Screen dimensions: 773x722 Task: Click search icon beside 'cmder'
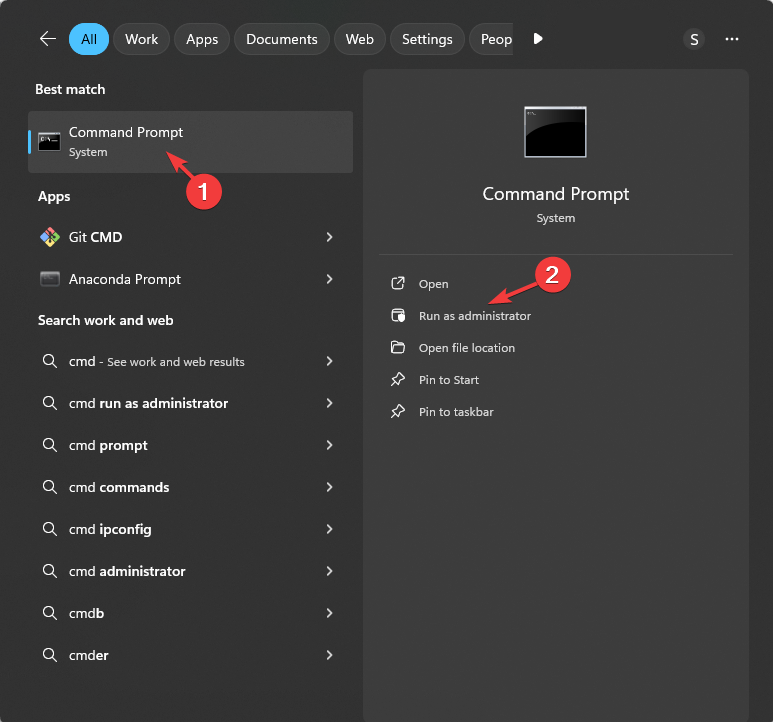point(49,655)
